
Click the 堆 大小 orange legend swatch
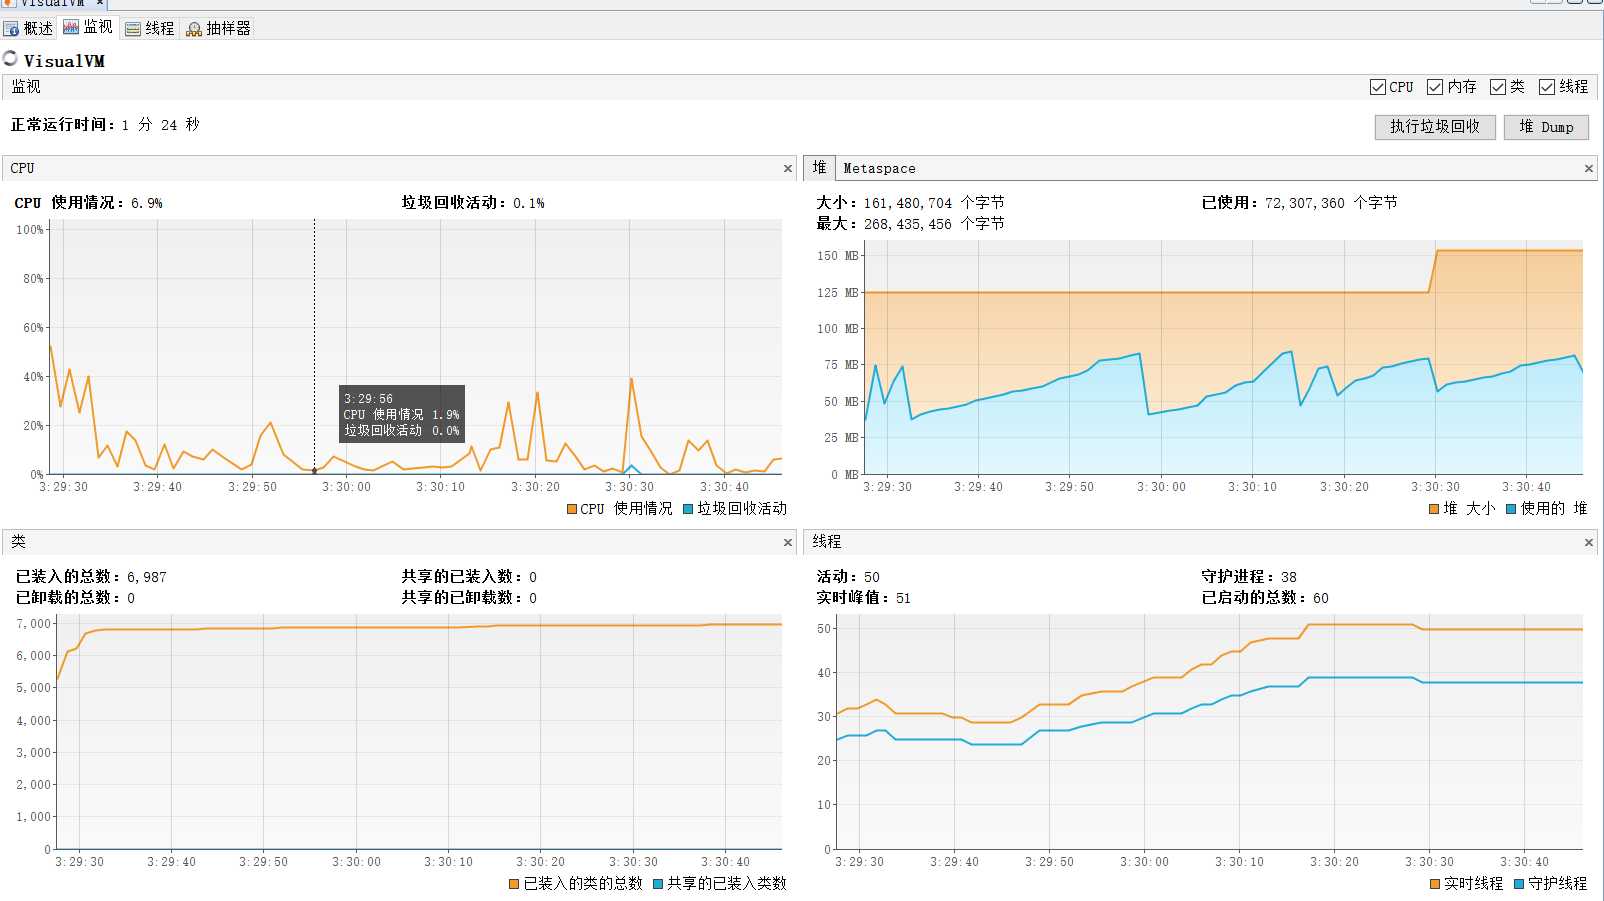pyautogui.click(x=1434, y=509)
